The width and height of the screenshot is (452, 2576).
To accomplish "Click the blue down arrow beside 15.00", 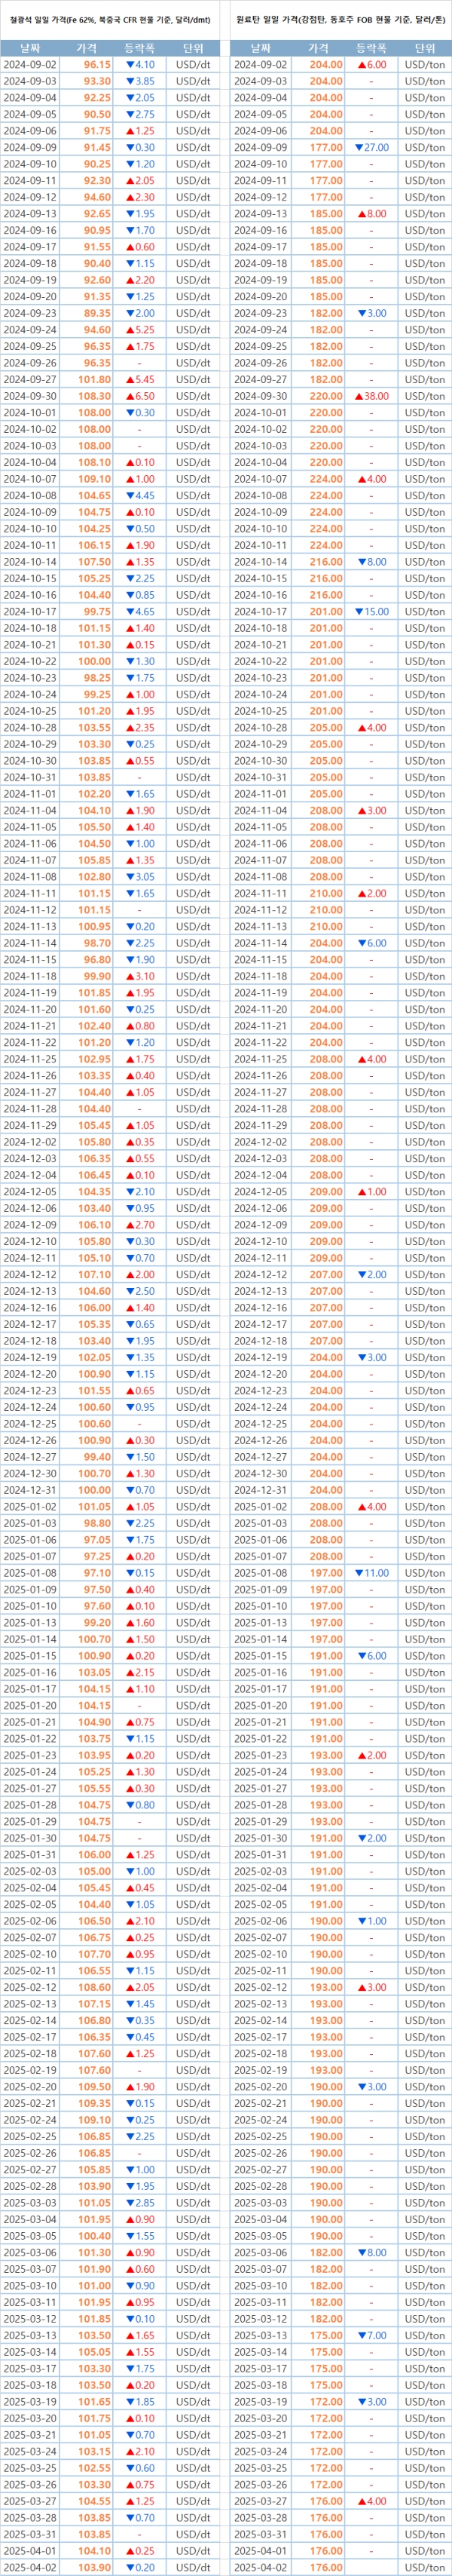I will point(359,611).
